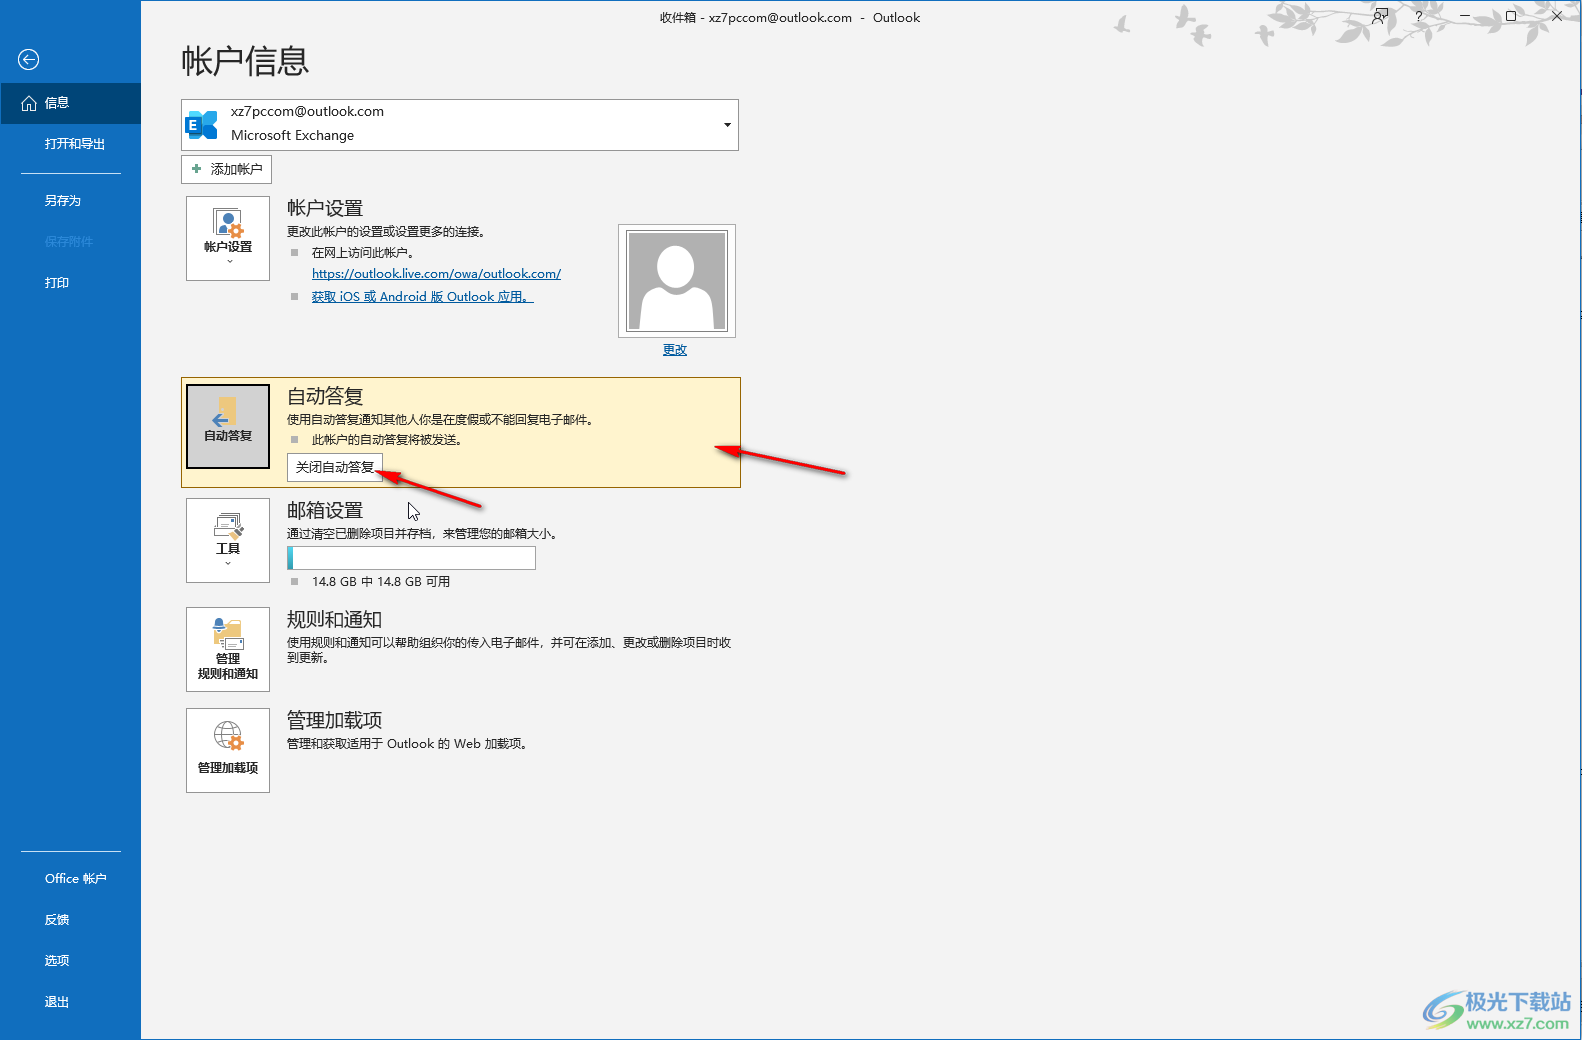Click the 管理加载项 heading text

[x=334, y=720]
